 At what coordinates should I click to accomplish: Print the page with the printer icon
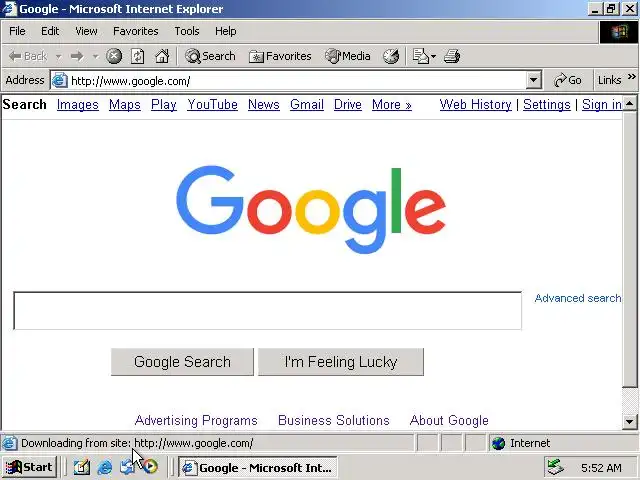(452, 56)
